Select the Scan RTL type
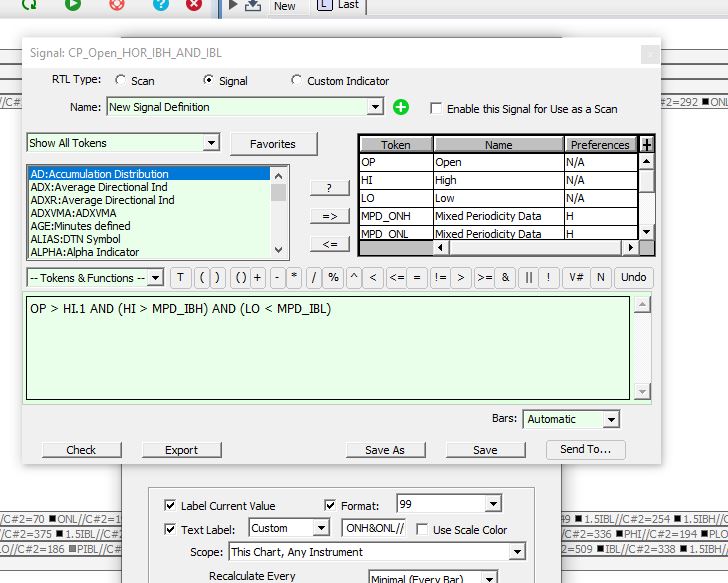This screenshot has width=728, height=583. coord(121,81)
